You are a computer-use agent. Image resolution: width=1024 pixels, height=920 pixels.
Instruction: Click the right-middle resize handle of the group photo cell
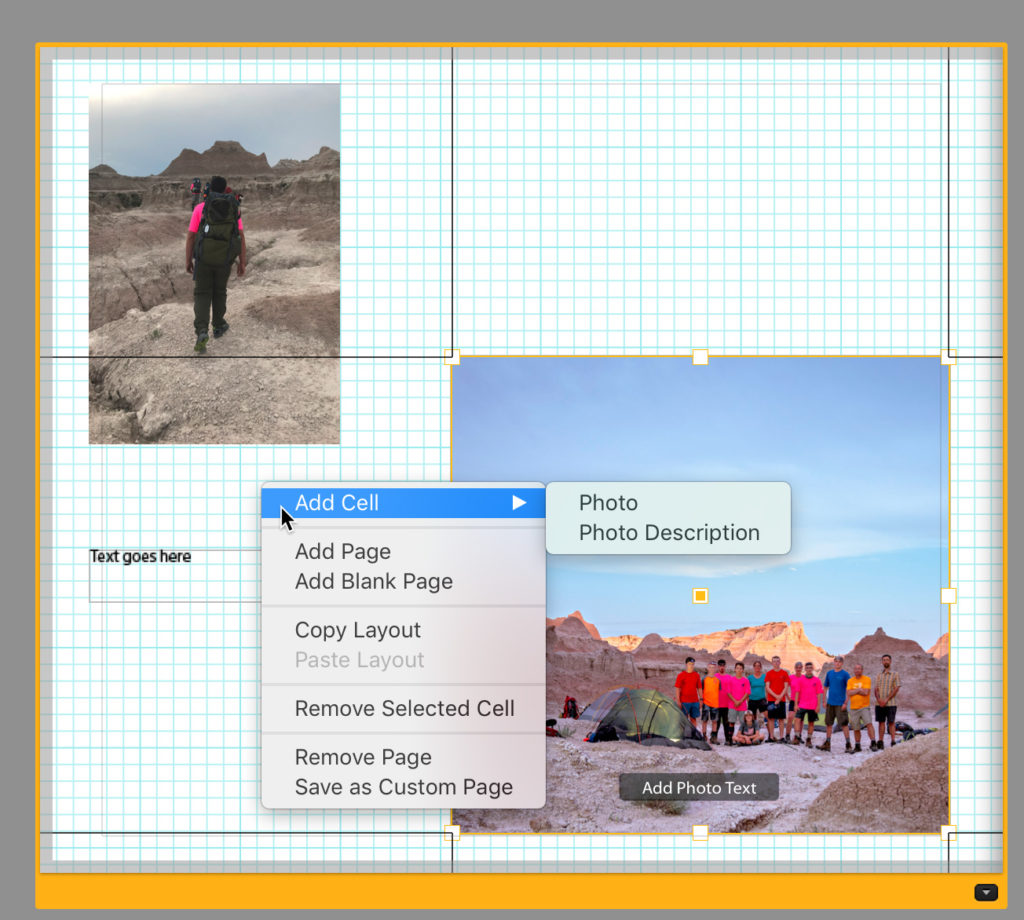tap(949, 596)
